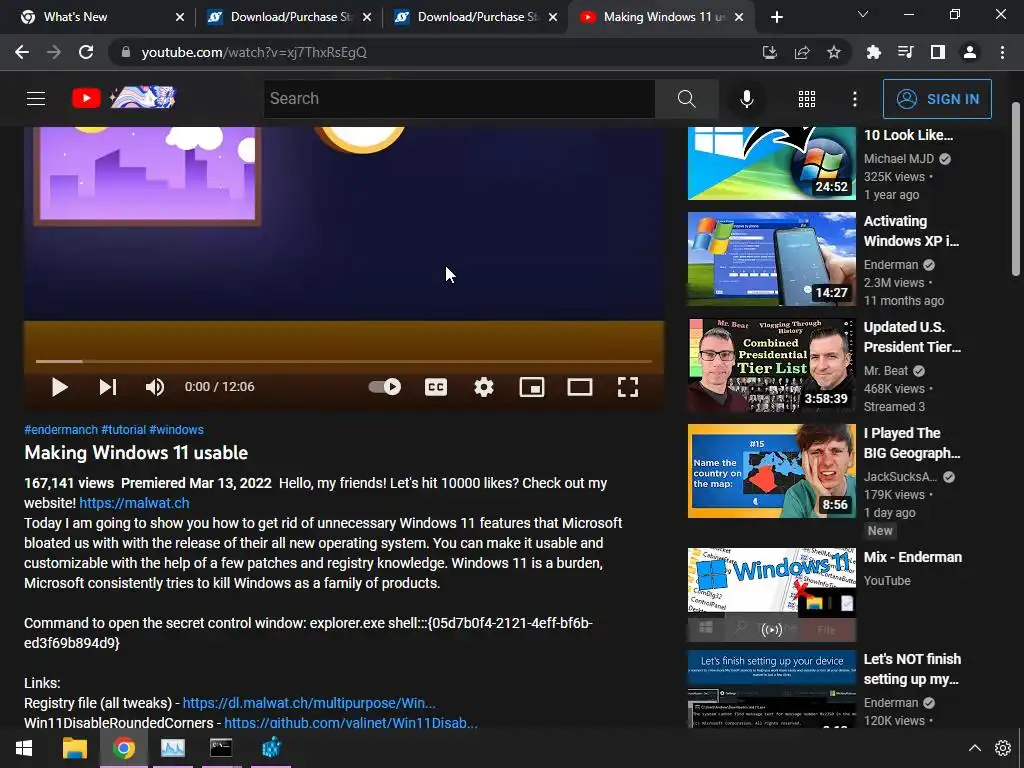Open the blue pixelated taskbar app

271,748
